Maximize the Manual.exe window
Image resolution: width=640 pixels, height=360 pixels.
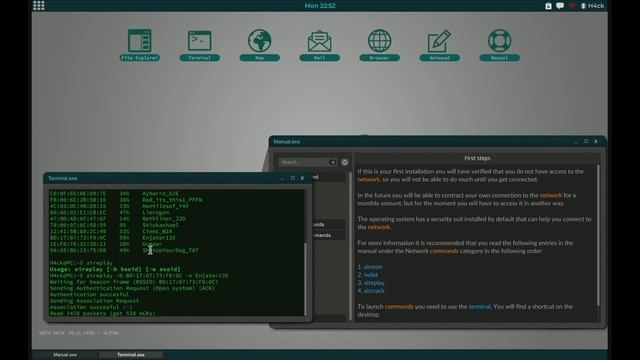tap(586, 141)
